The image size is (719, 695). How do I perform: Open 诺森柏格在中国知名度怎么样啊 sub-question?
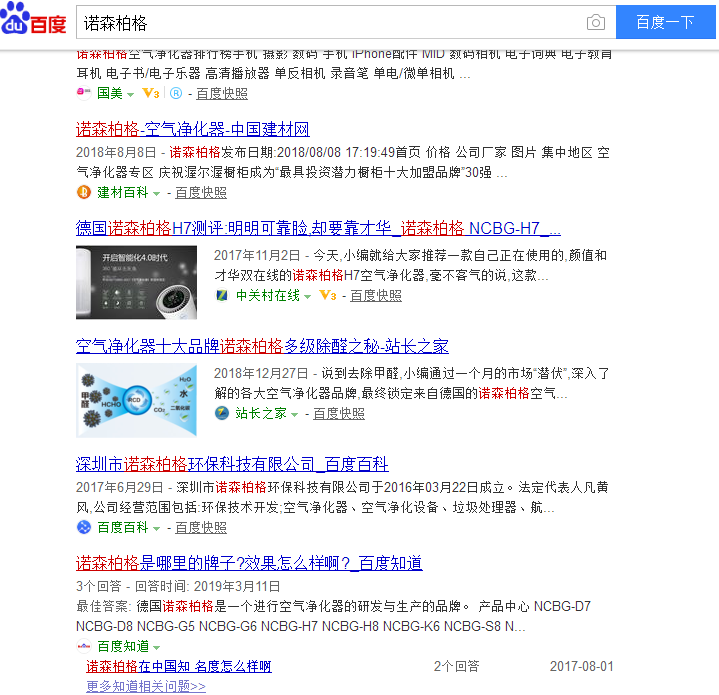tap(179, 666)
